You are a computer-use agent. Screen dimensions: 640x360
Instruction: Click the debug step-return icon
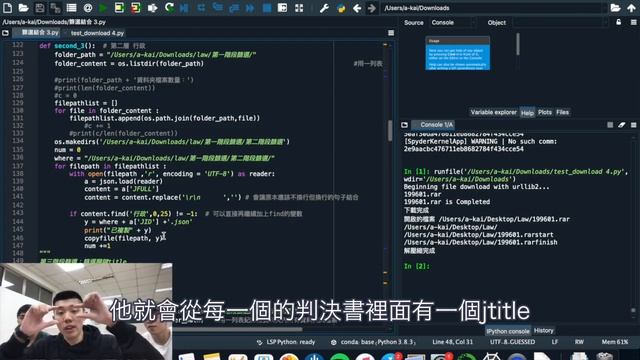[233, 8]
